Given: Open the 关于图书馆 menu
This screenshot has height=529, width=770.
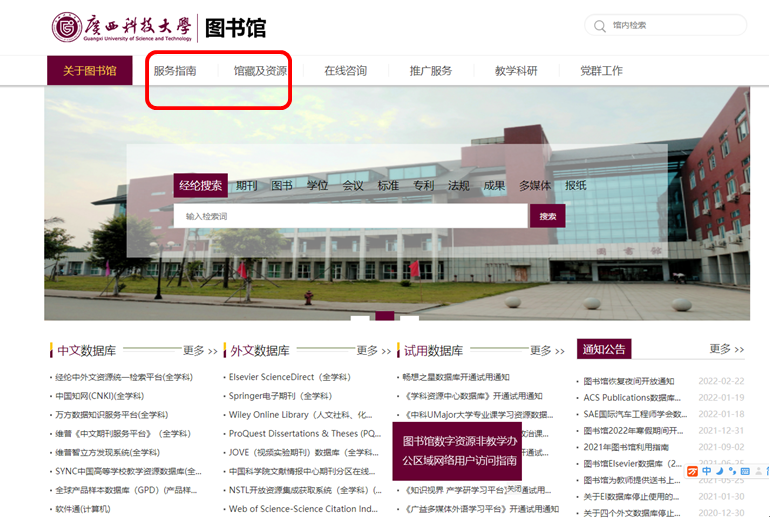Looking at the screenshot, I should [x=90, y=71].
